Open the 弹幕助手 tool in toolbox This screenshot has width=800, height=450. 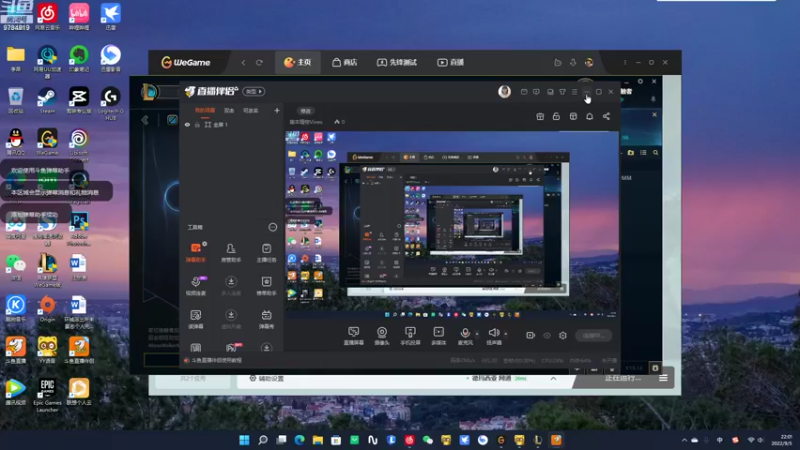[x=195, y=253]
